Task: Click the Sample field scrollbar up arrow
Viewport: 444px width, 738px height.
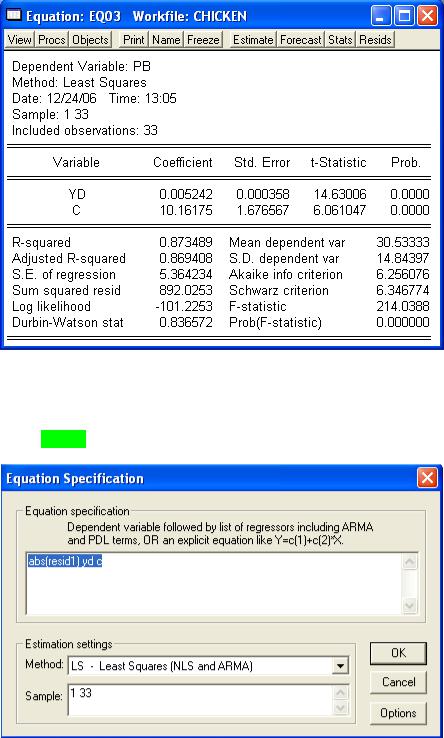Action: point(340,692)
